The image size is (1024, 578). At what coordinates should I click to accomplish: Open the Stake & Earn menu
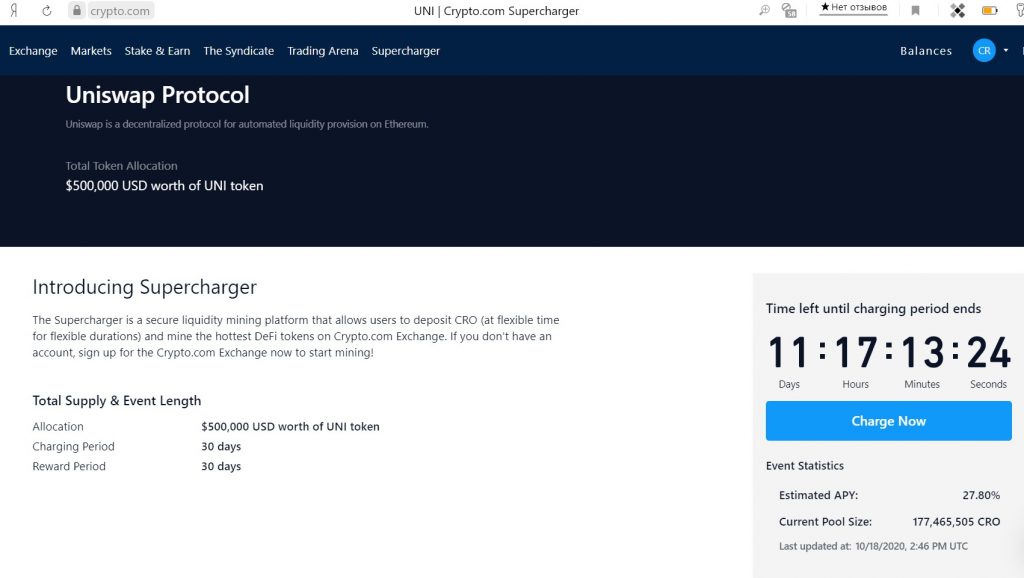(157, 51)
